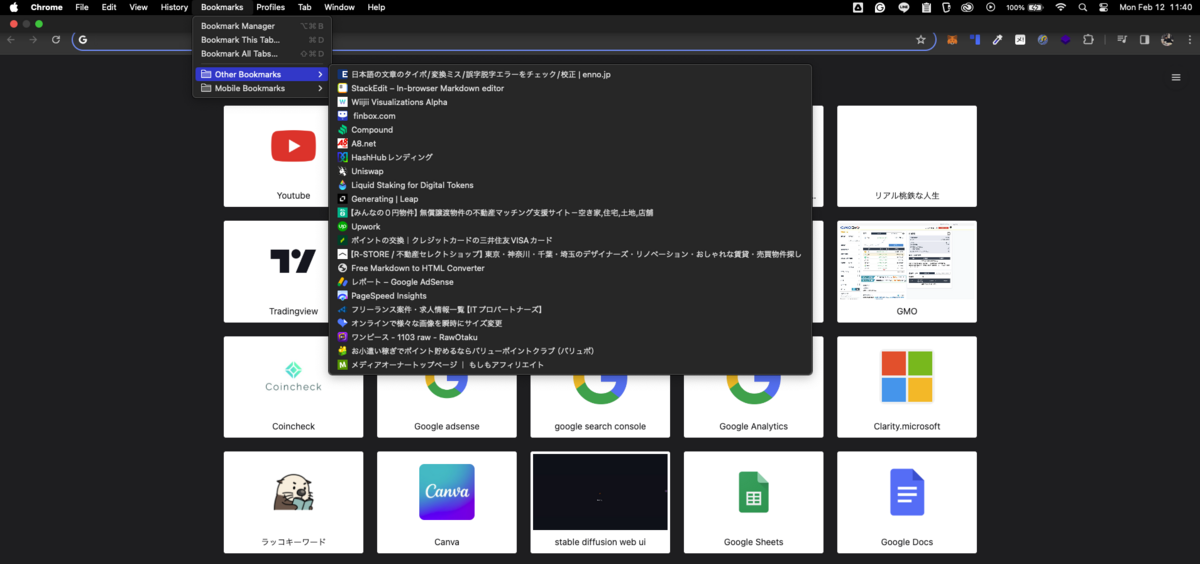Click the purple cube extension icon

[x=1065, y=40]
